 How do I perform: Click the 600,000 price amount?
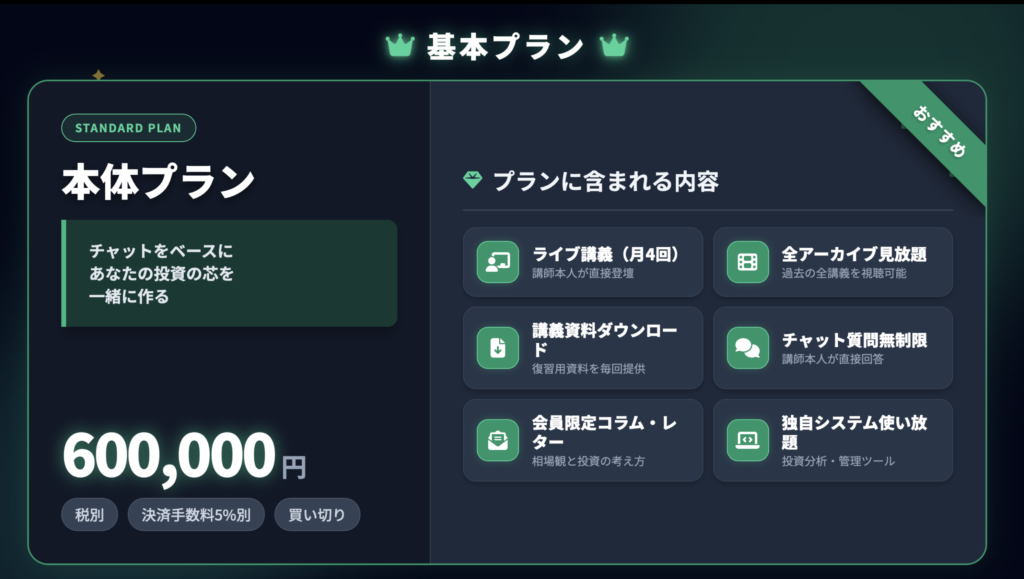(168, 458)
